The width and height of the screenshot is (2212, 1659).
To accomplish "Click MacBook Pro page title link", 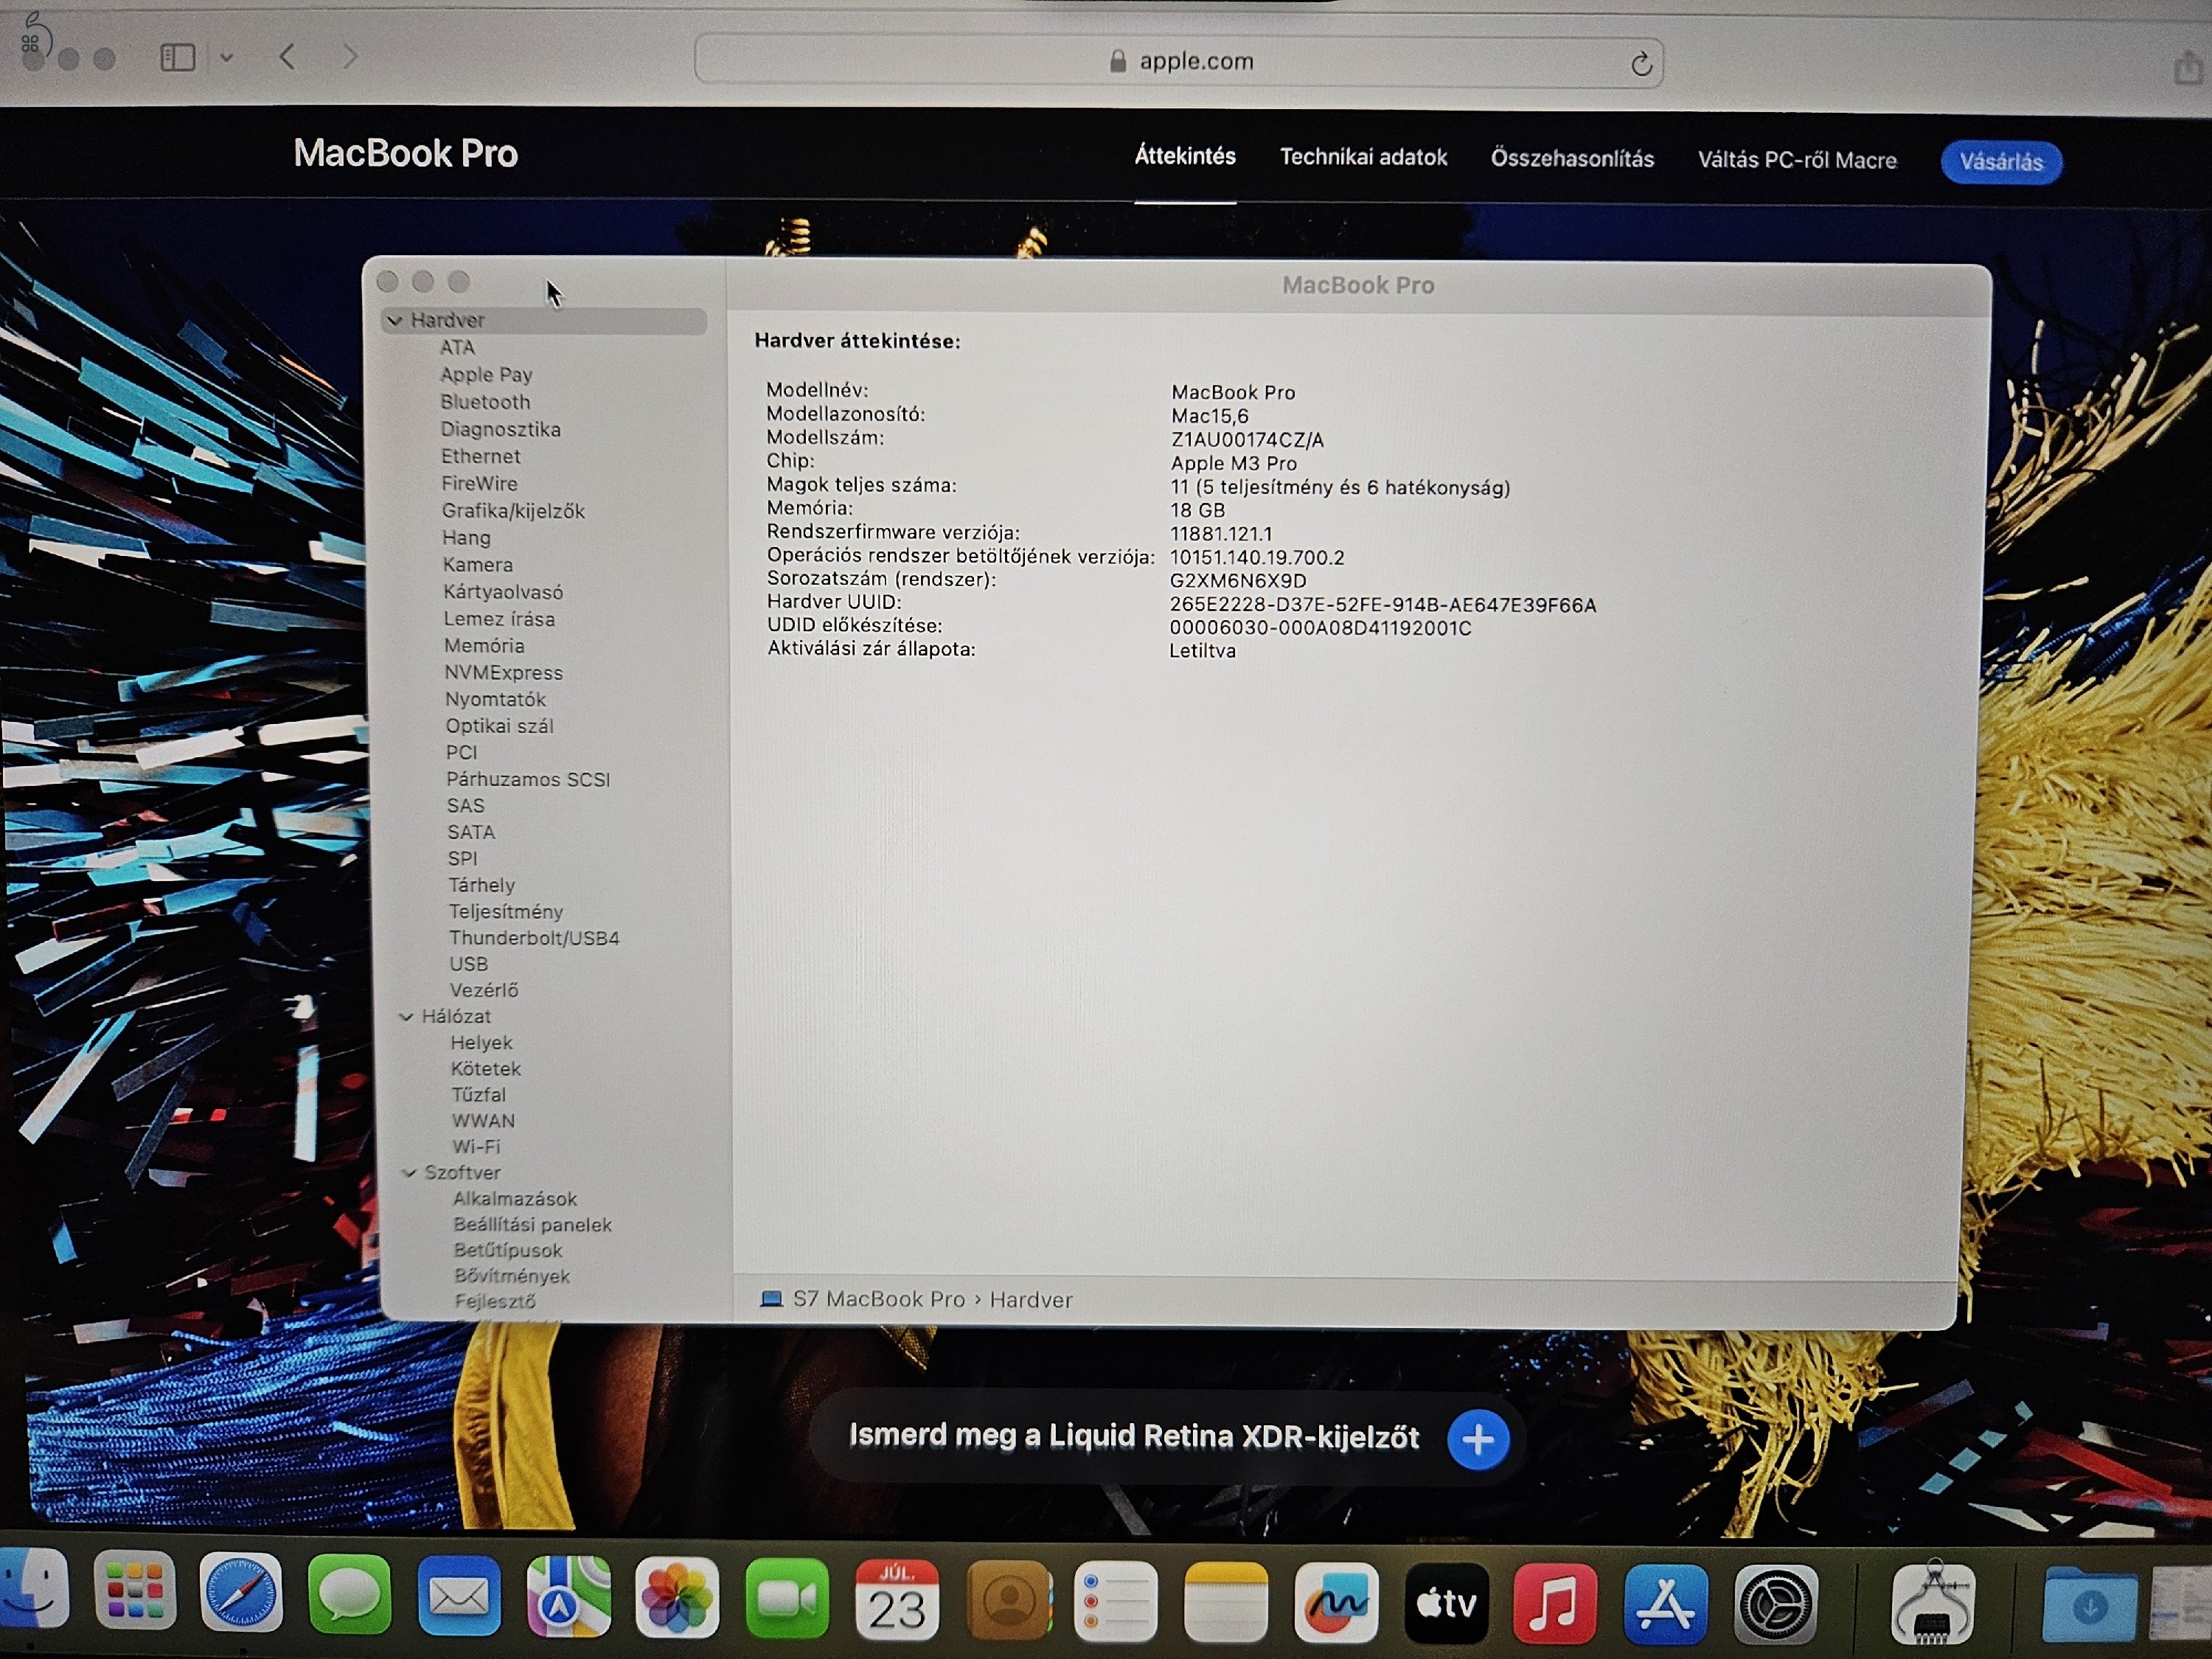I will pyautogui.click(x=405, y=153).
